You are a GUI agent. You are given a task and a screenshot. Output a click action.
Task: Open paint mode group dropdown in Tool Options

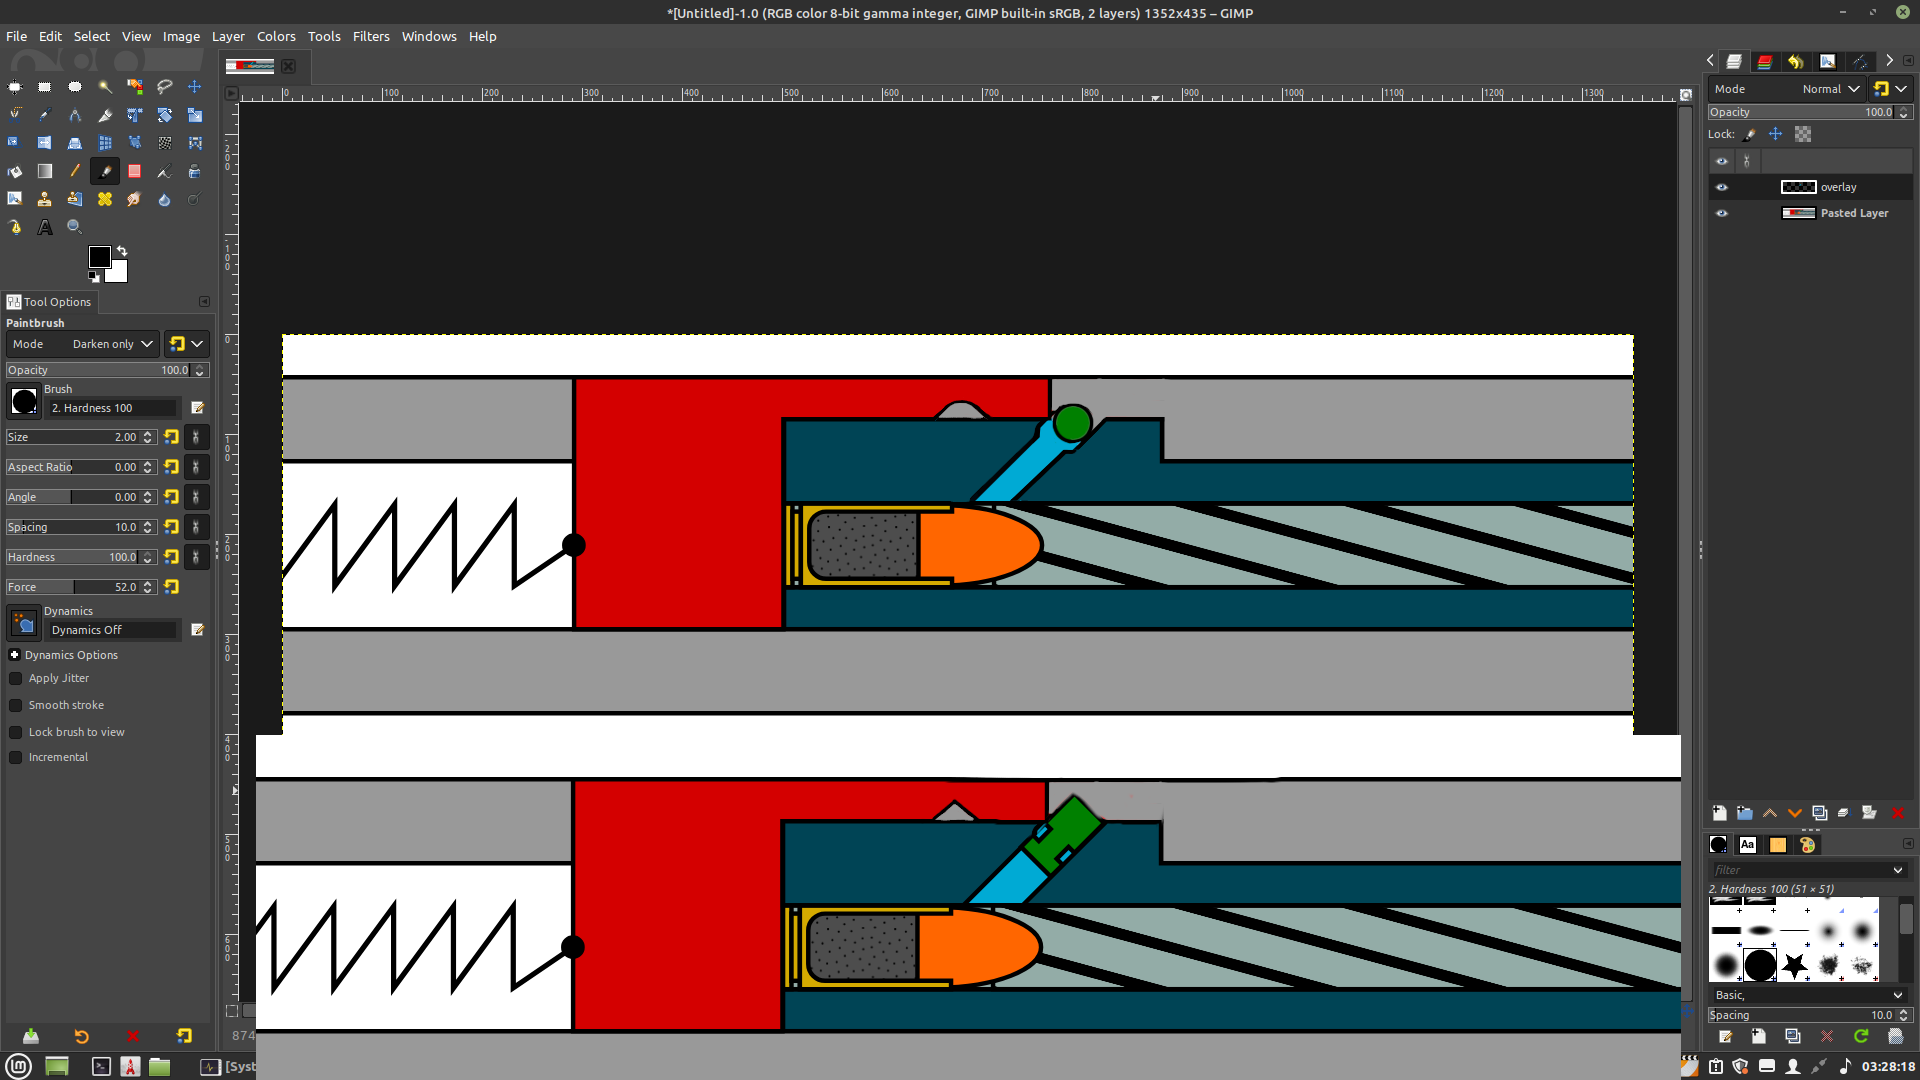(x=187, y=344)
